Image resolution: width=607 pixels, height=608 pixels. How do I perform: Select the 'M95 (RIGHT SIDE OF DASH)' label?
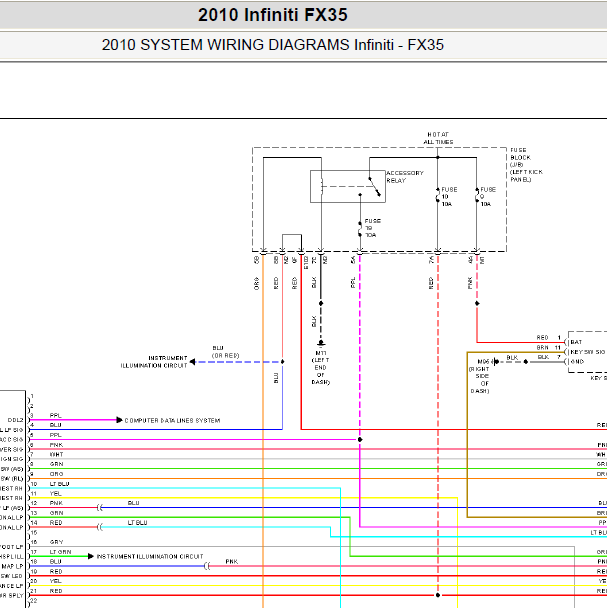click(x=479, y=376)
